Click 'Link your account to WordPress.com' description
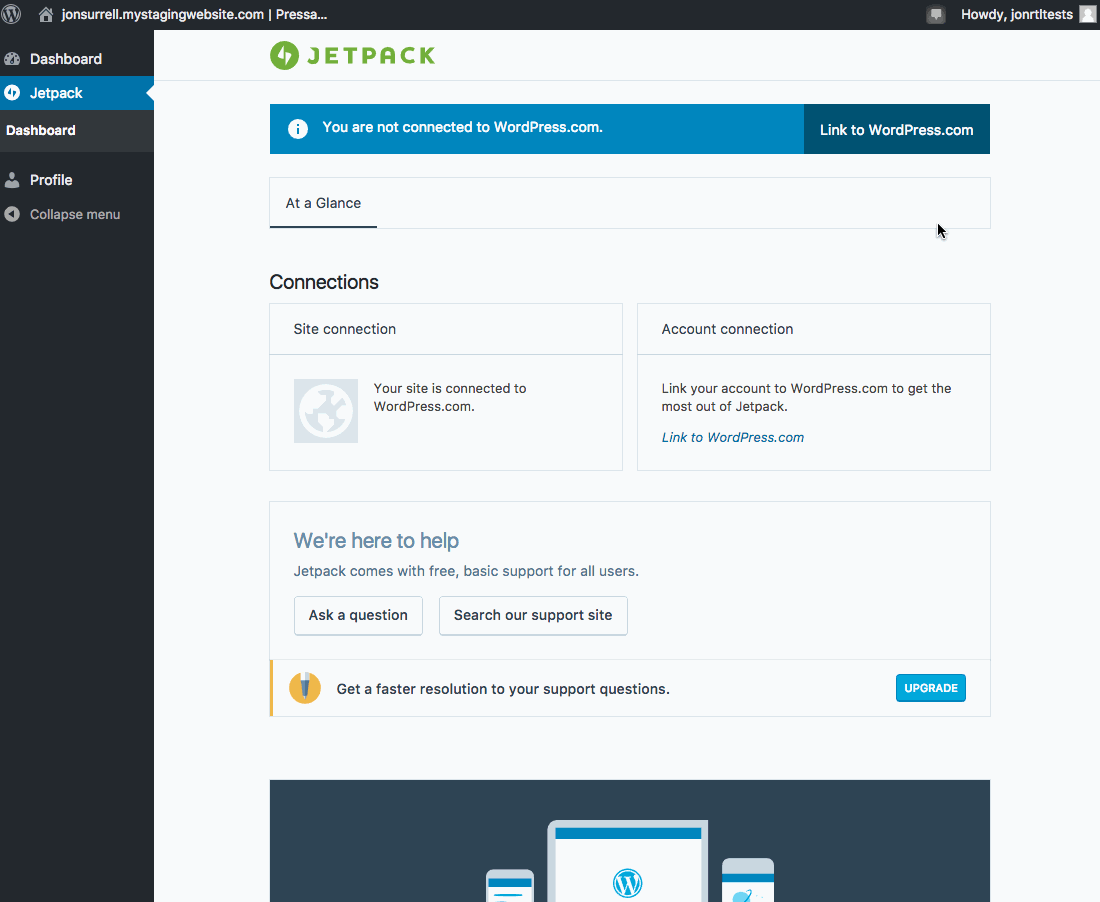 [x=806, y=397]
